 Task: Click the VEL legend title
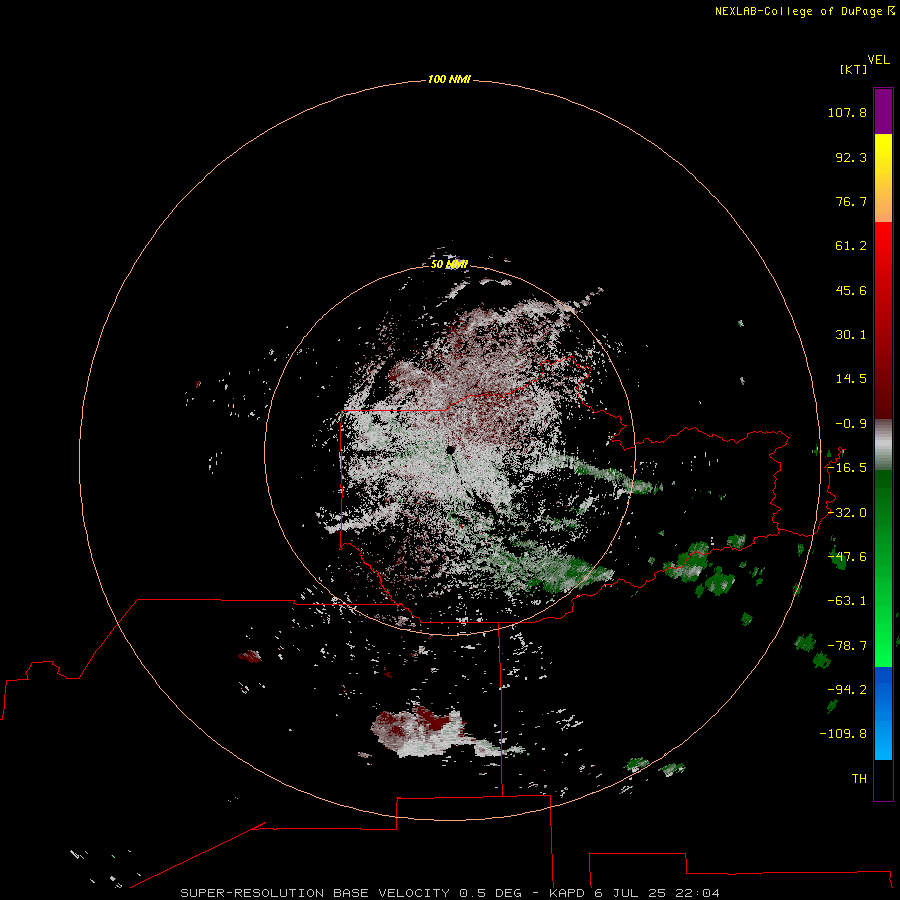878,60
